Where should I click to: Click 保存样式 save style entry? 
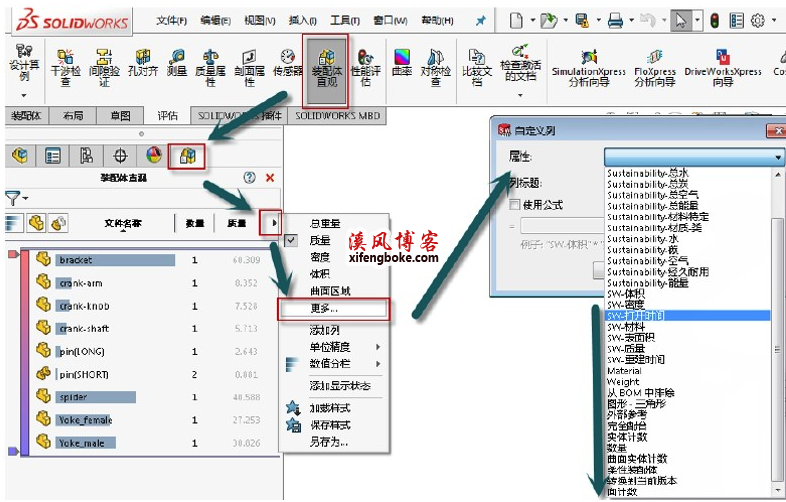[329, 425]
